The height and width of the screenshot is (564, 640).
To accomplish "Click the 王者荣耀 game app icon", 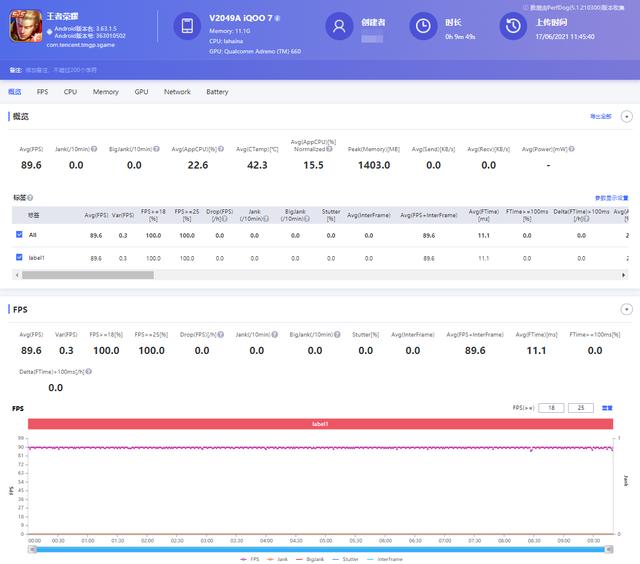I will (26, 26).
